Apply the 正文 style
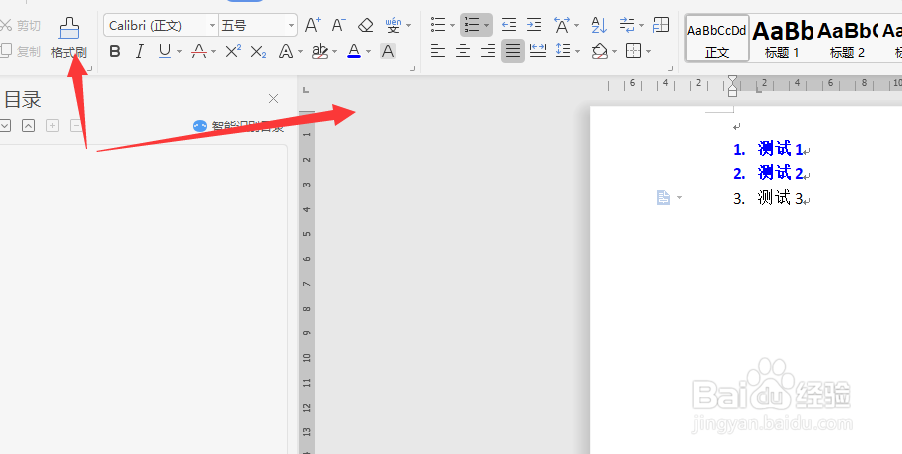Image resolution: width=902 pixels, height=454 pixels. click(717, 38)
